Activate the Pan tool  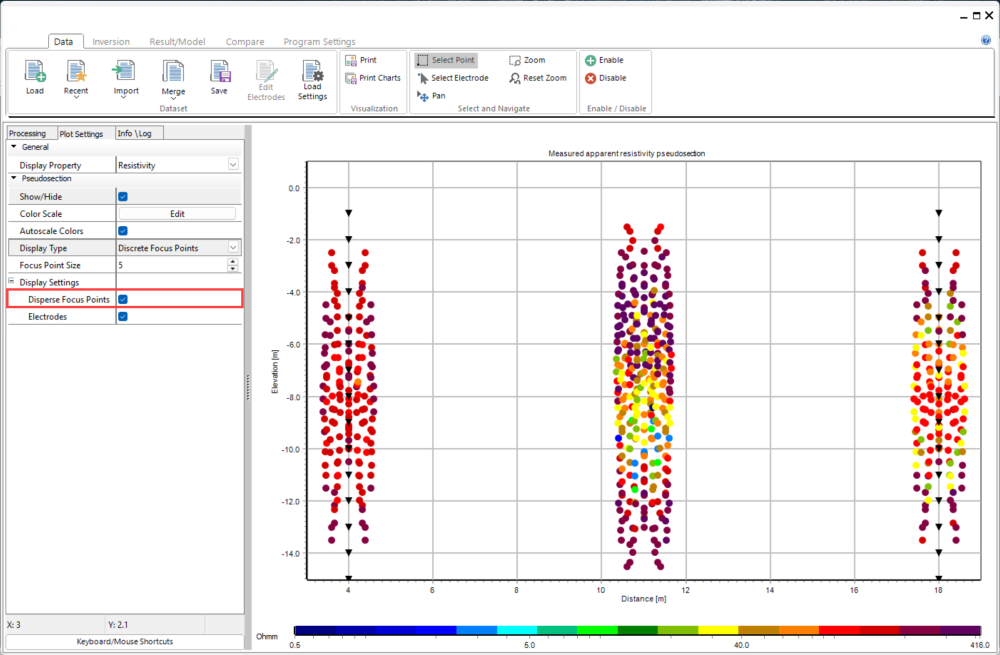[x=431, y=96]
